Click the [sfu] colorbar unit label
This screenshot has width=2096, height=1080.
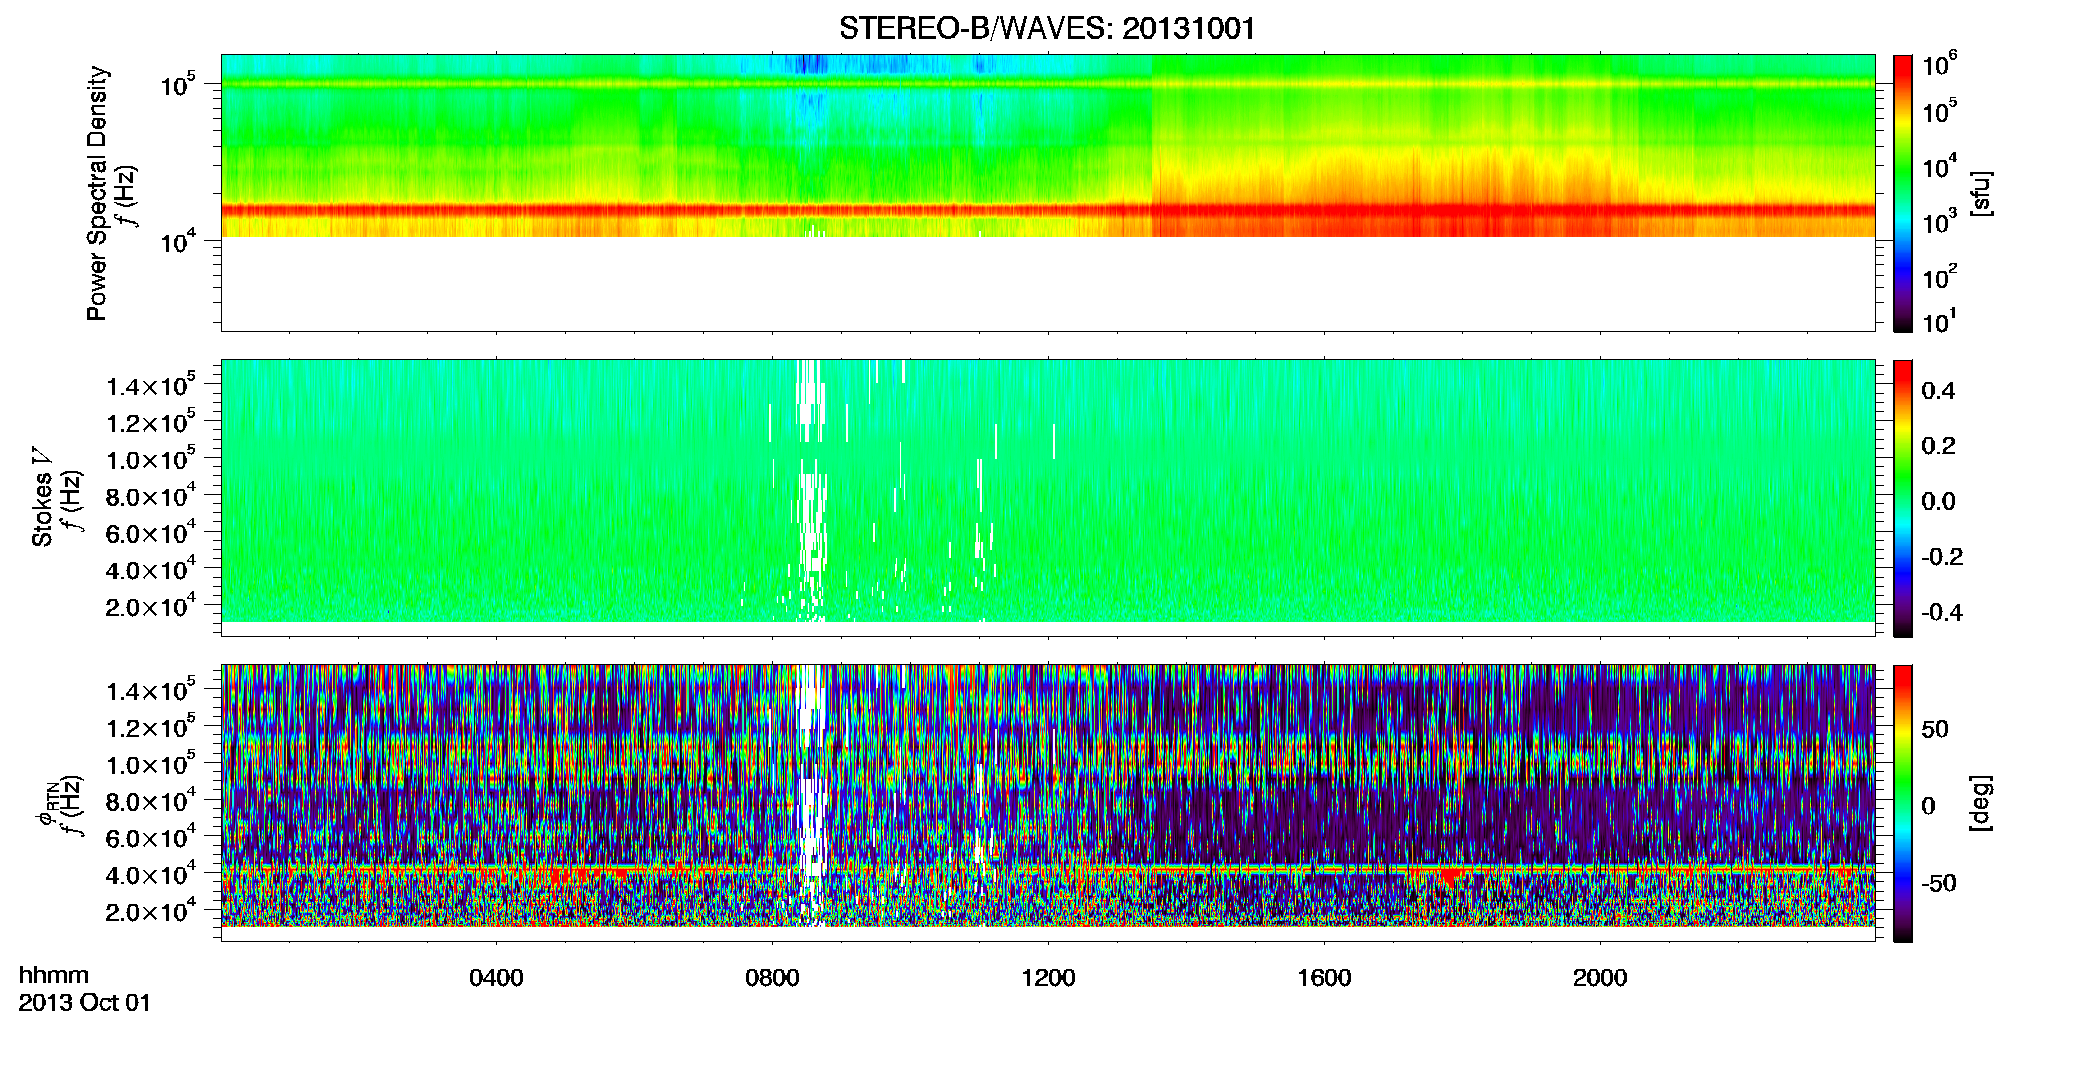(1980, 193)
